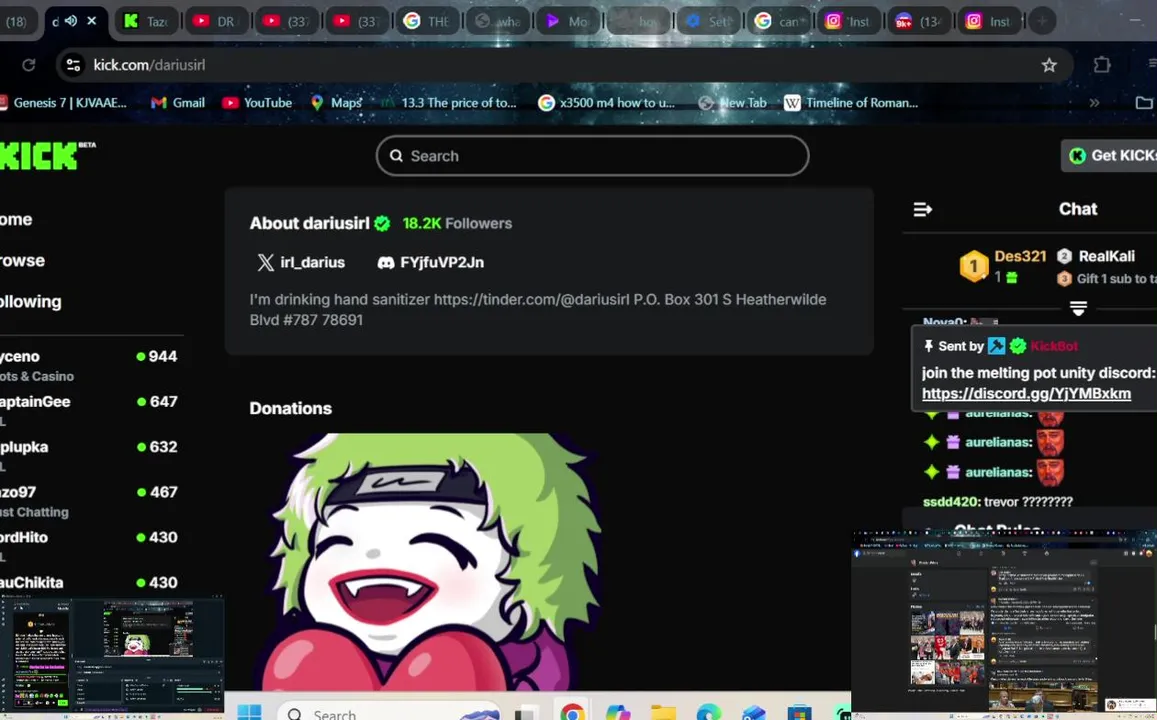
Task: Open the 13.3 The price of to... bookmark
Action: coord(450,103)
